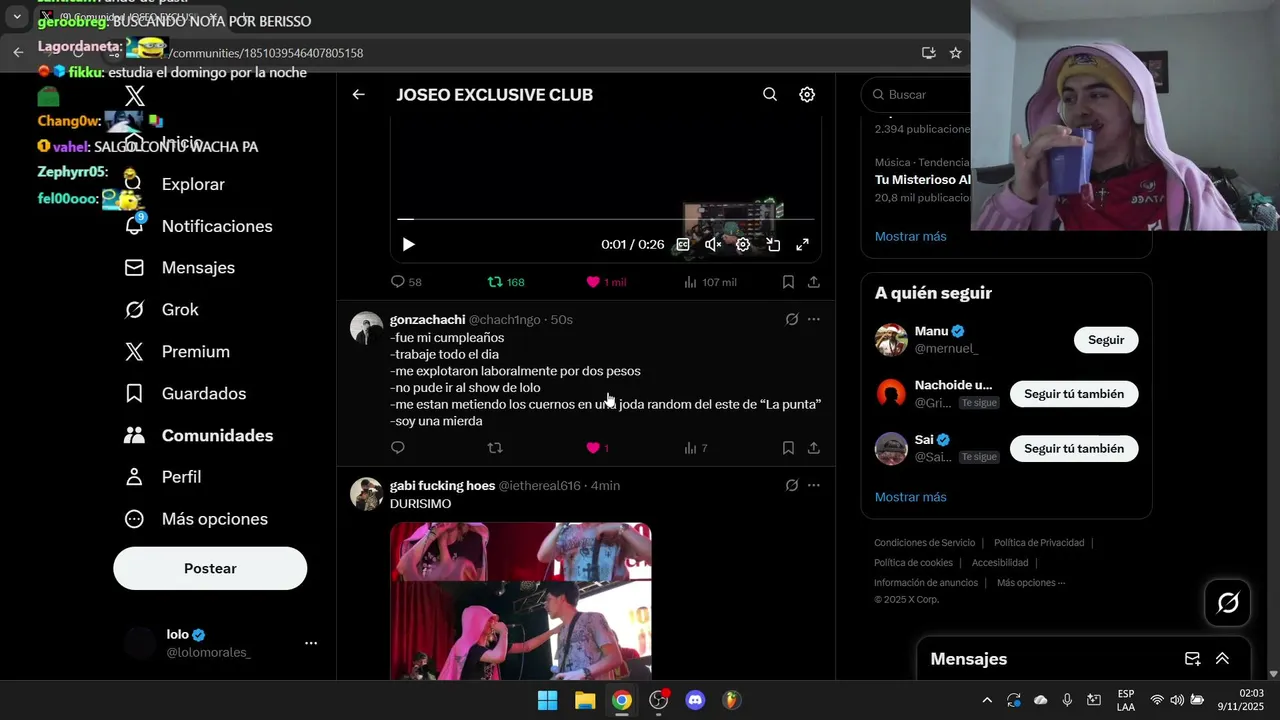Open Discord from the taskbar
This screenshot has height=720, width=1280.
pyautogui.click(x=696, y=700)
